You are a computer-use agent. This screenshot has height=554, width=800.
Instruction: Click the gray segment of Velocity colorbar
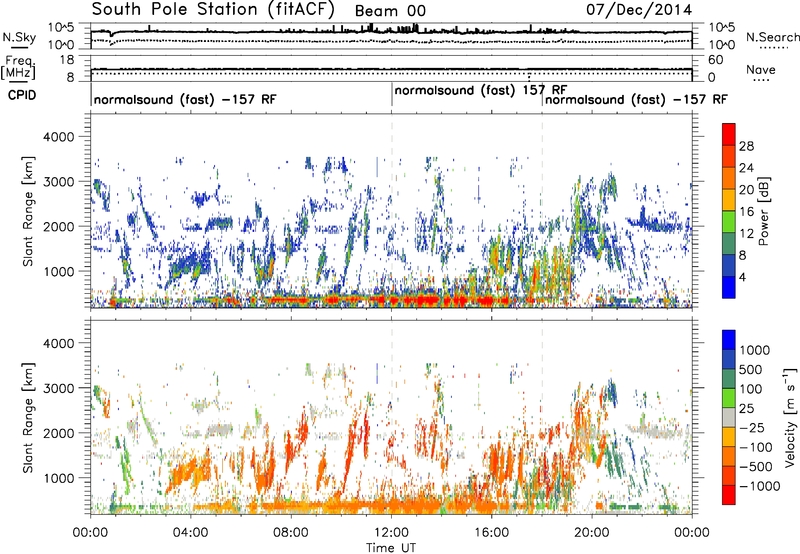[729, 417]
